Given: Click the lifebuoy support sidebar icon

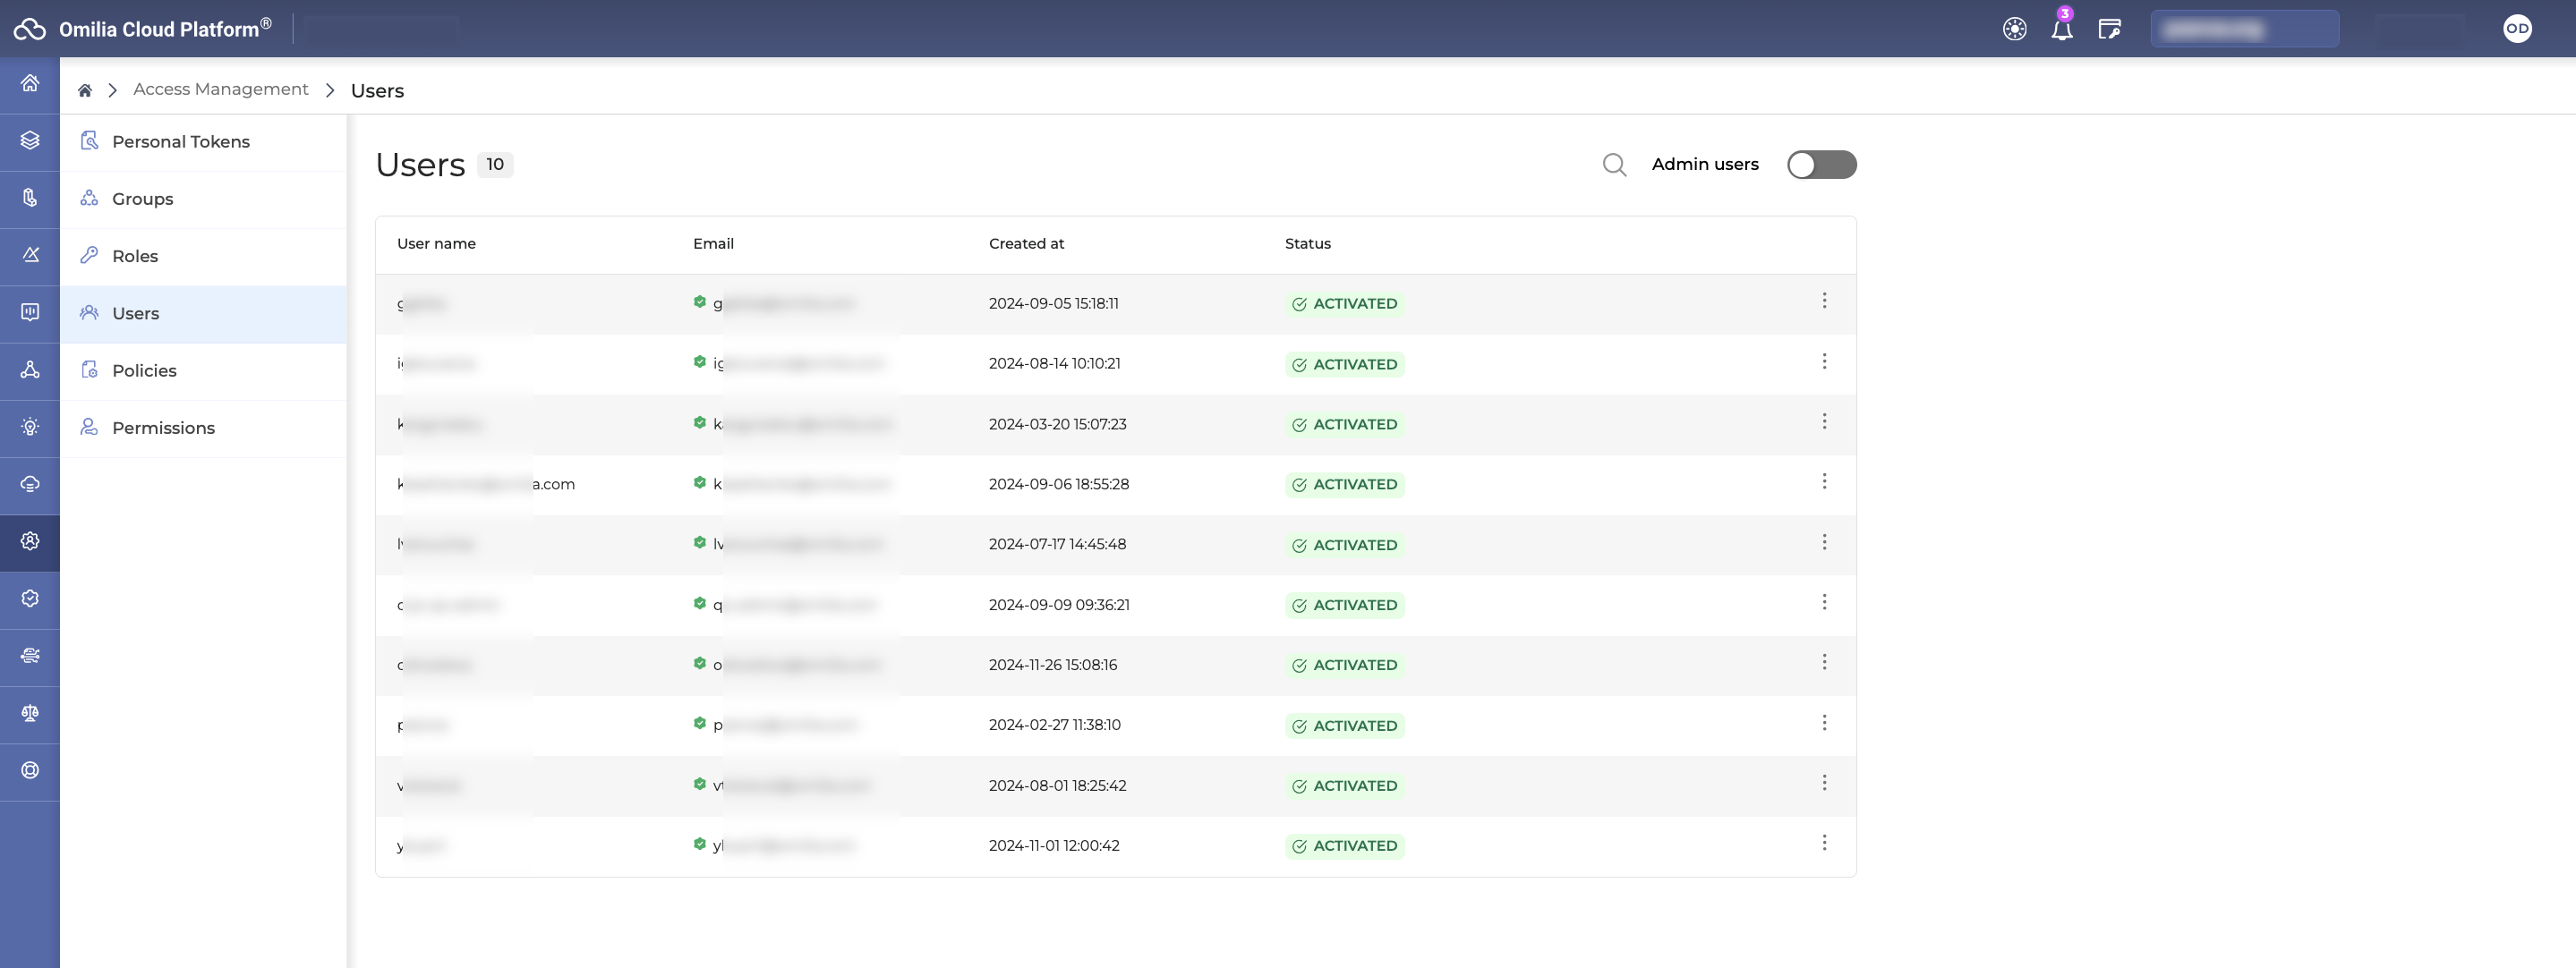Looking at the screenshot, I should pos(30,770).
